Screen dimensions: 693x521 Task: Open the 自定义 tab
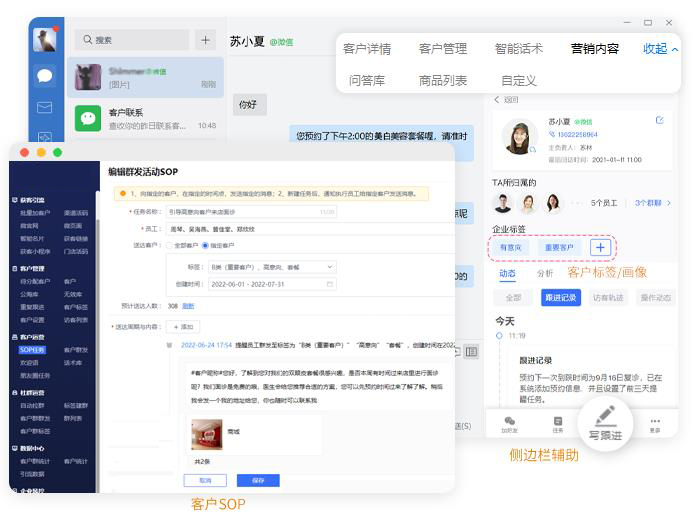[518, 80]
